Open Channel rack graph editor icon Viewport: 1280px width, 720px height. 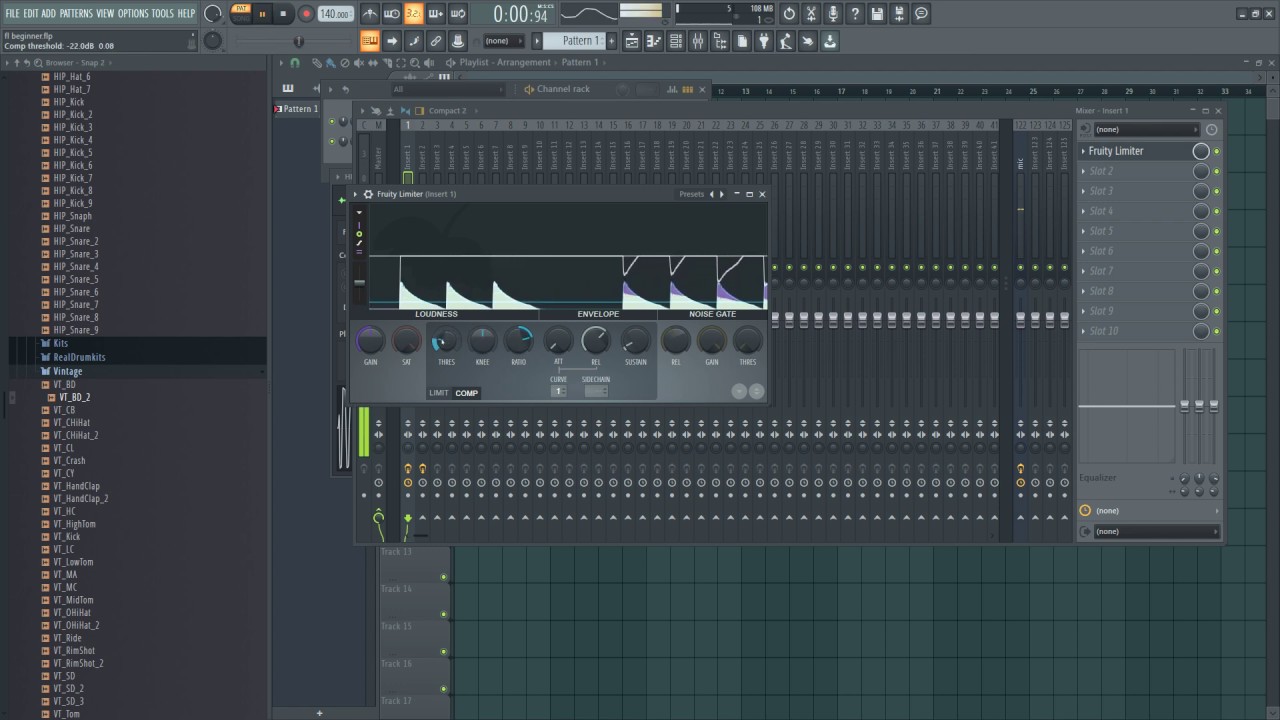click(x=674, y=89)
